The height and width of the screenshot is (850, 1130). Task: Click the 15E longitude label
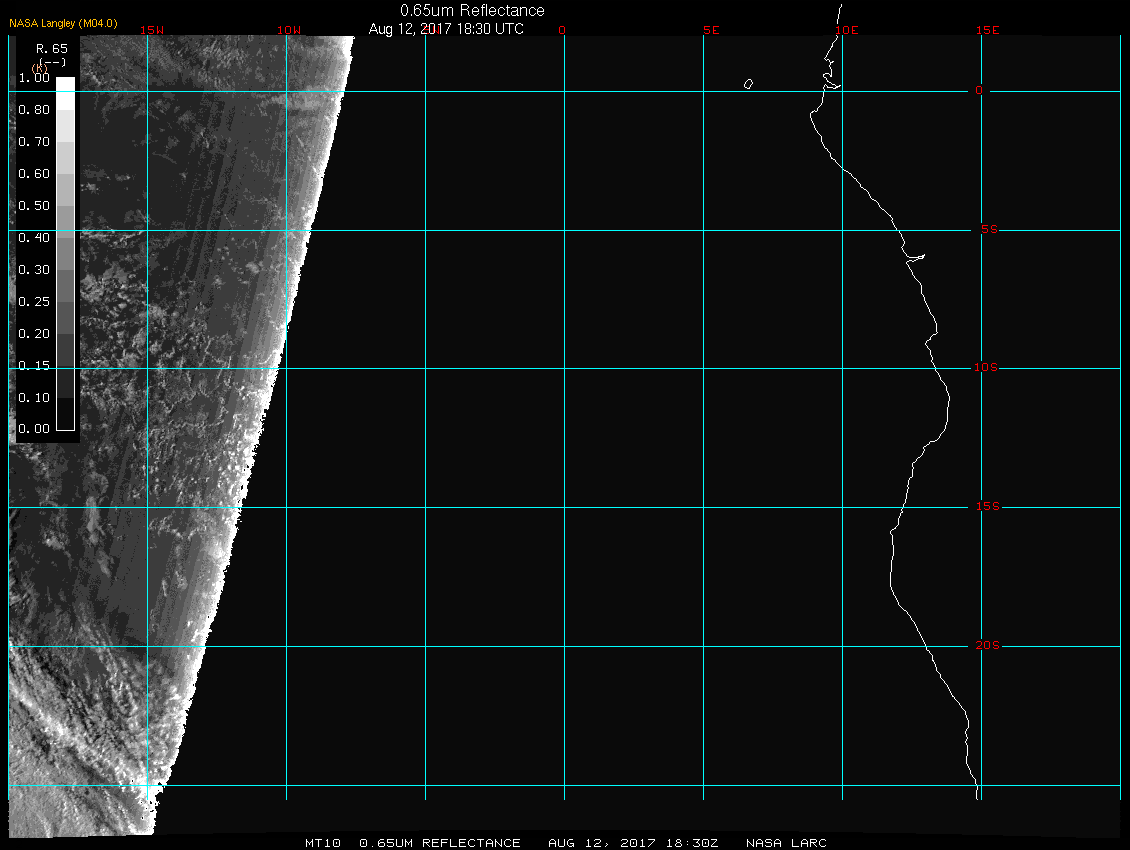pyautogui.click(x=988, y=30)
